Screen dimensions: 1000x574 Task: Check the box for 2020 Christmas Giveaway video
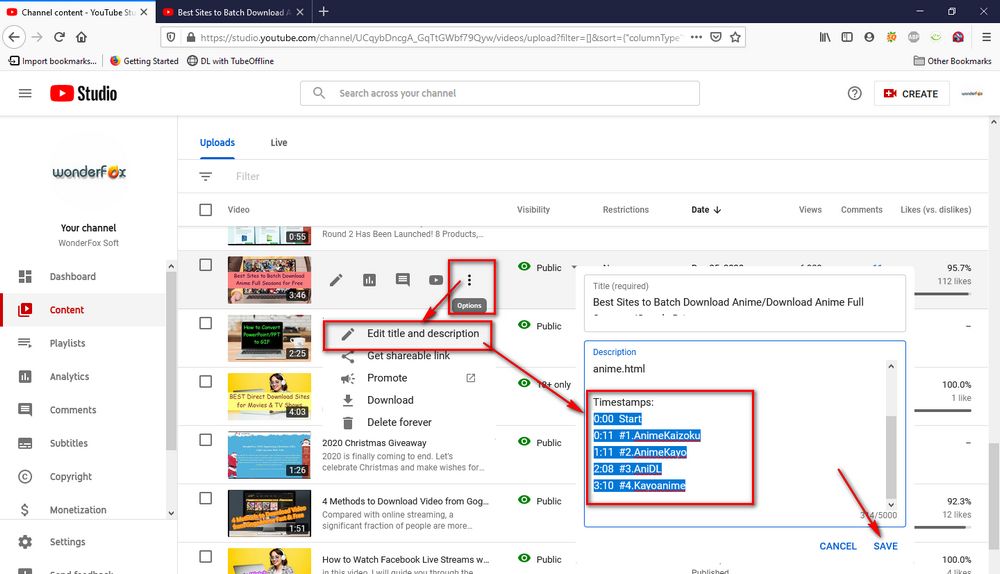[x=205, y=440]
